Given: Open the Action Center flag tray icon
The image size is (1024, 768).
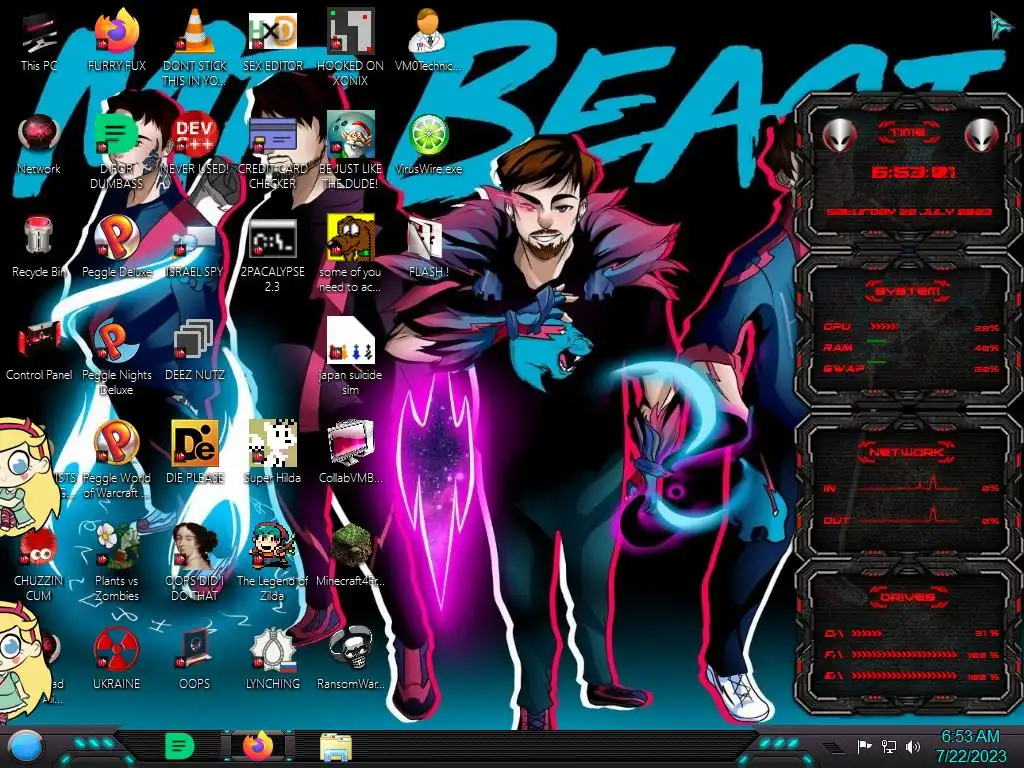Looking at the screenshot, I should click(x=865, y=746).
